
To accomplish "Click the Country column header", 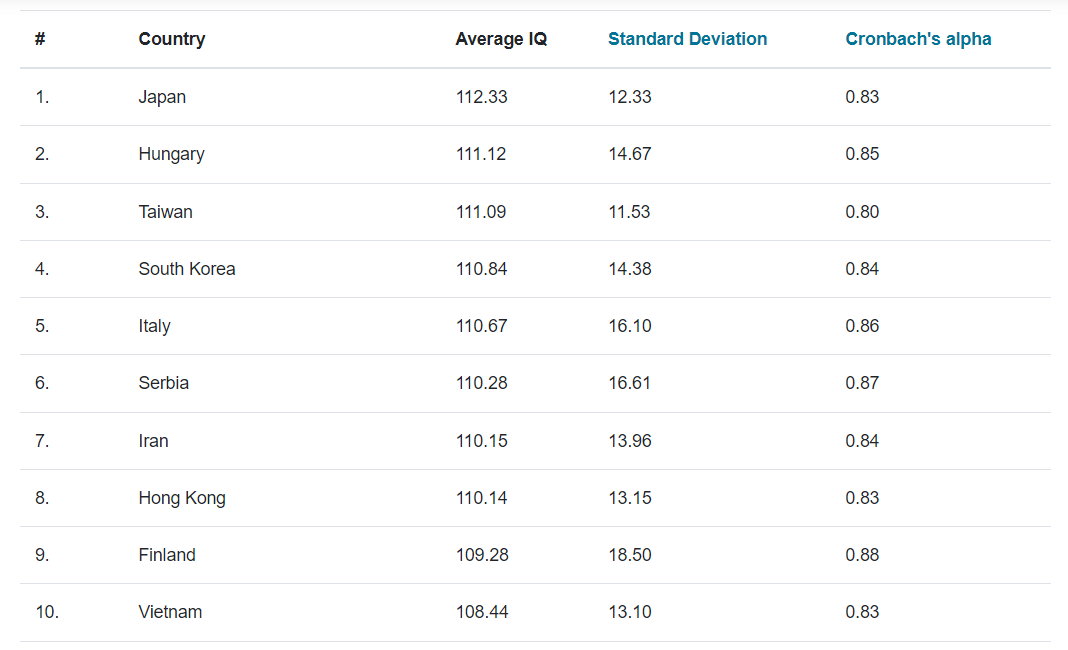I will [x=171, y=39].
